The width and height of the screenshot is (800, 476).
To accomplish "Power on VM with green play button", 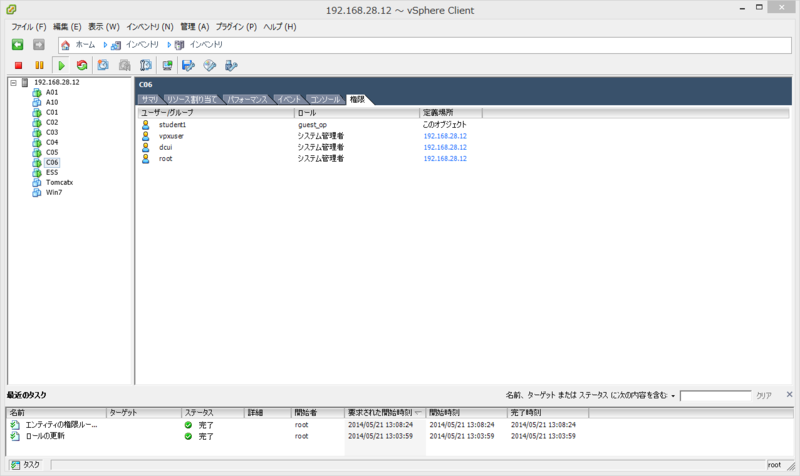I will click(x=61, y=65).
